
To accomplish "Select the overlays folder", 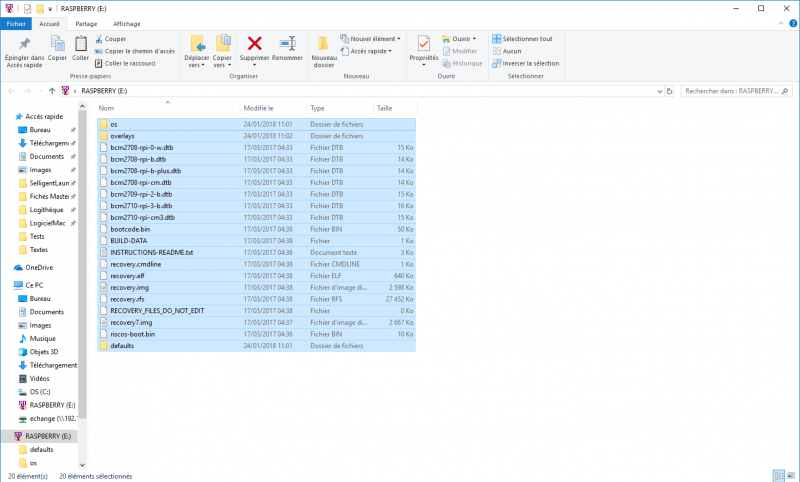I will (256, 136).
